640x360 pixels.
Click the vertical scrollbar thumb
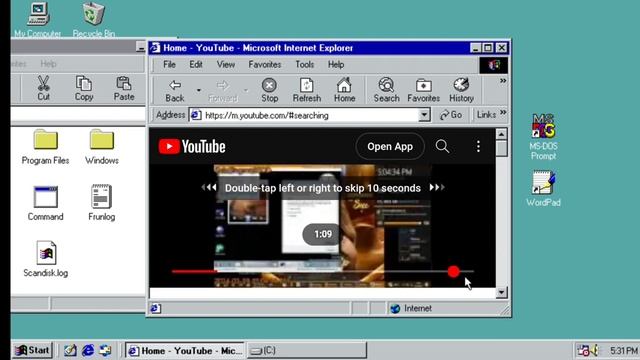(501, 148)
